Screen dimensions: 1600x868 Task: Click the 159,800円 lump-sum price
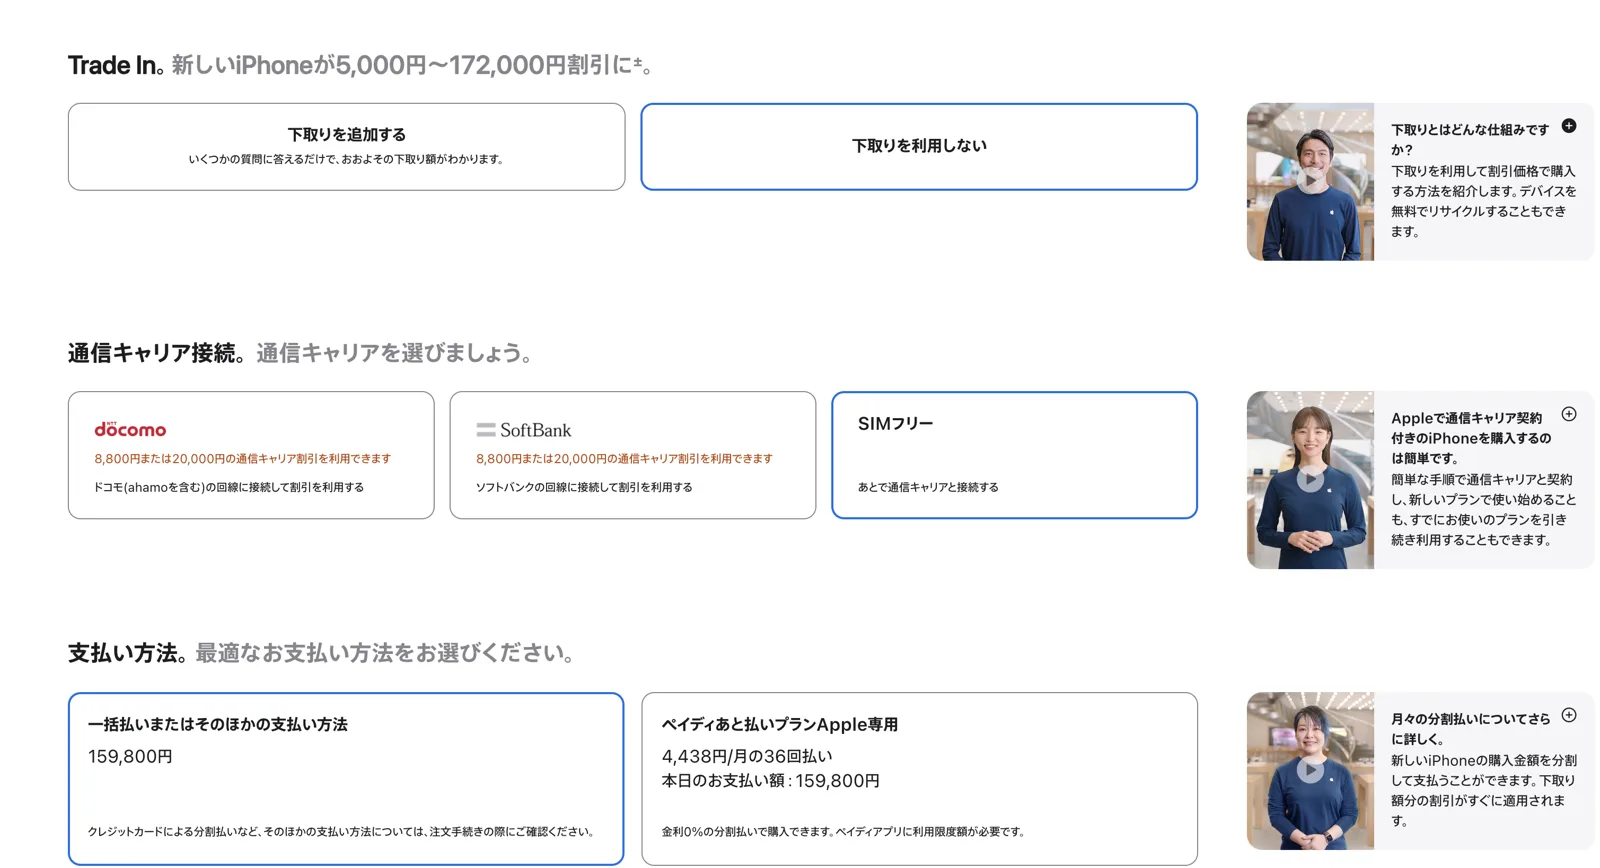pyautogui.click(x=130, y=757)
